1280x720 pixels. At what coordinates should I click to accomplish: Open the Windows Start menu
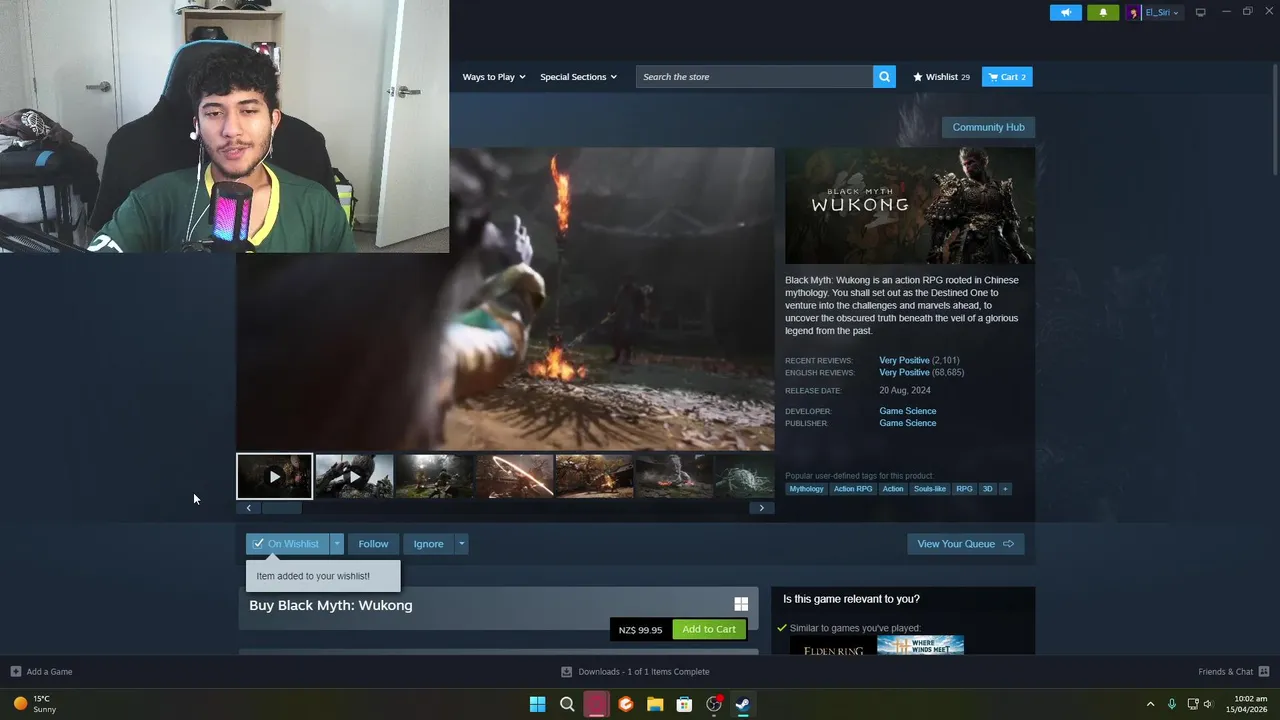pos(537,704)
